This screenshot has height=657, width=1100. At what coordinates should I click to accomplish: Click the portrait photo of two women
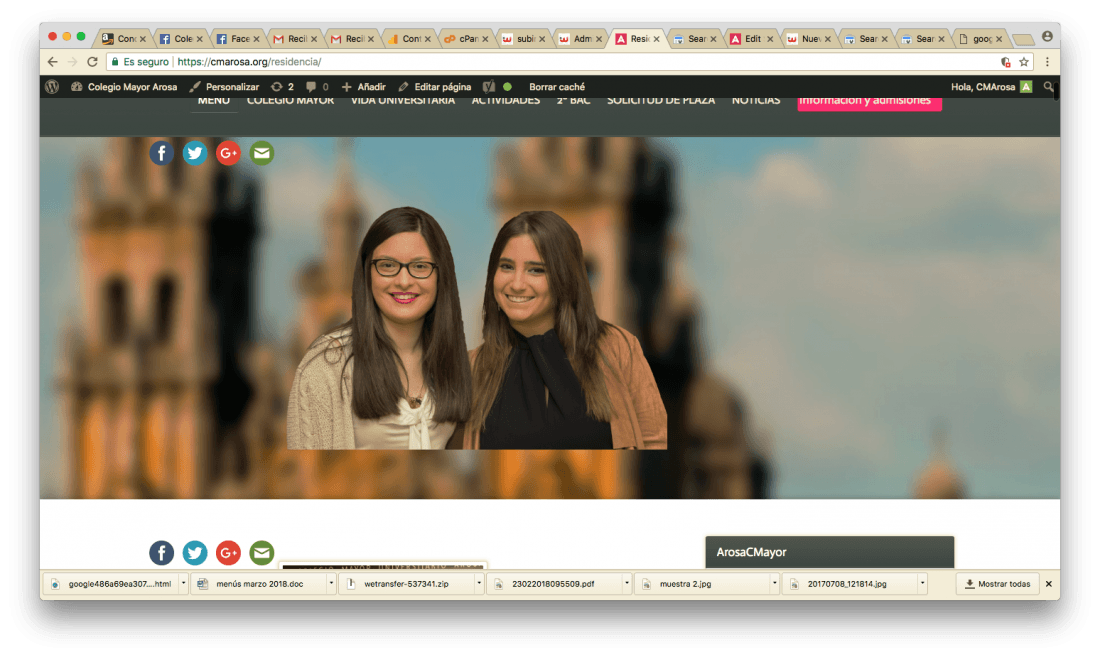477,327
